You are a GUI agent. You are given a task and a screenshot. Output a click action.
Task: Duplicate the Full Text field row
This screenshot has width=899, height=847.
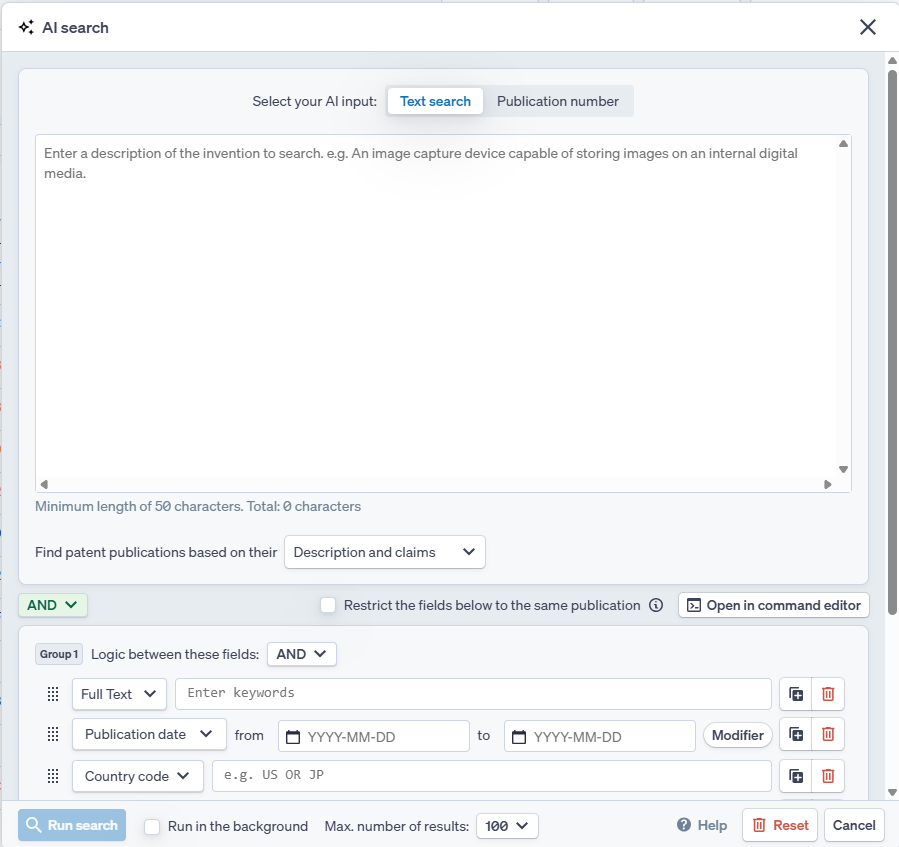coord(796,694)
